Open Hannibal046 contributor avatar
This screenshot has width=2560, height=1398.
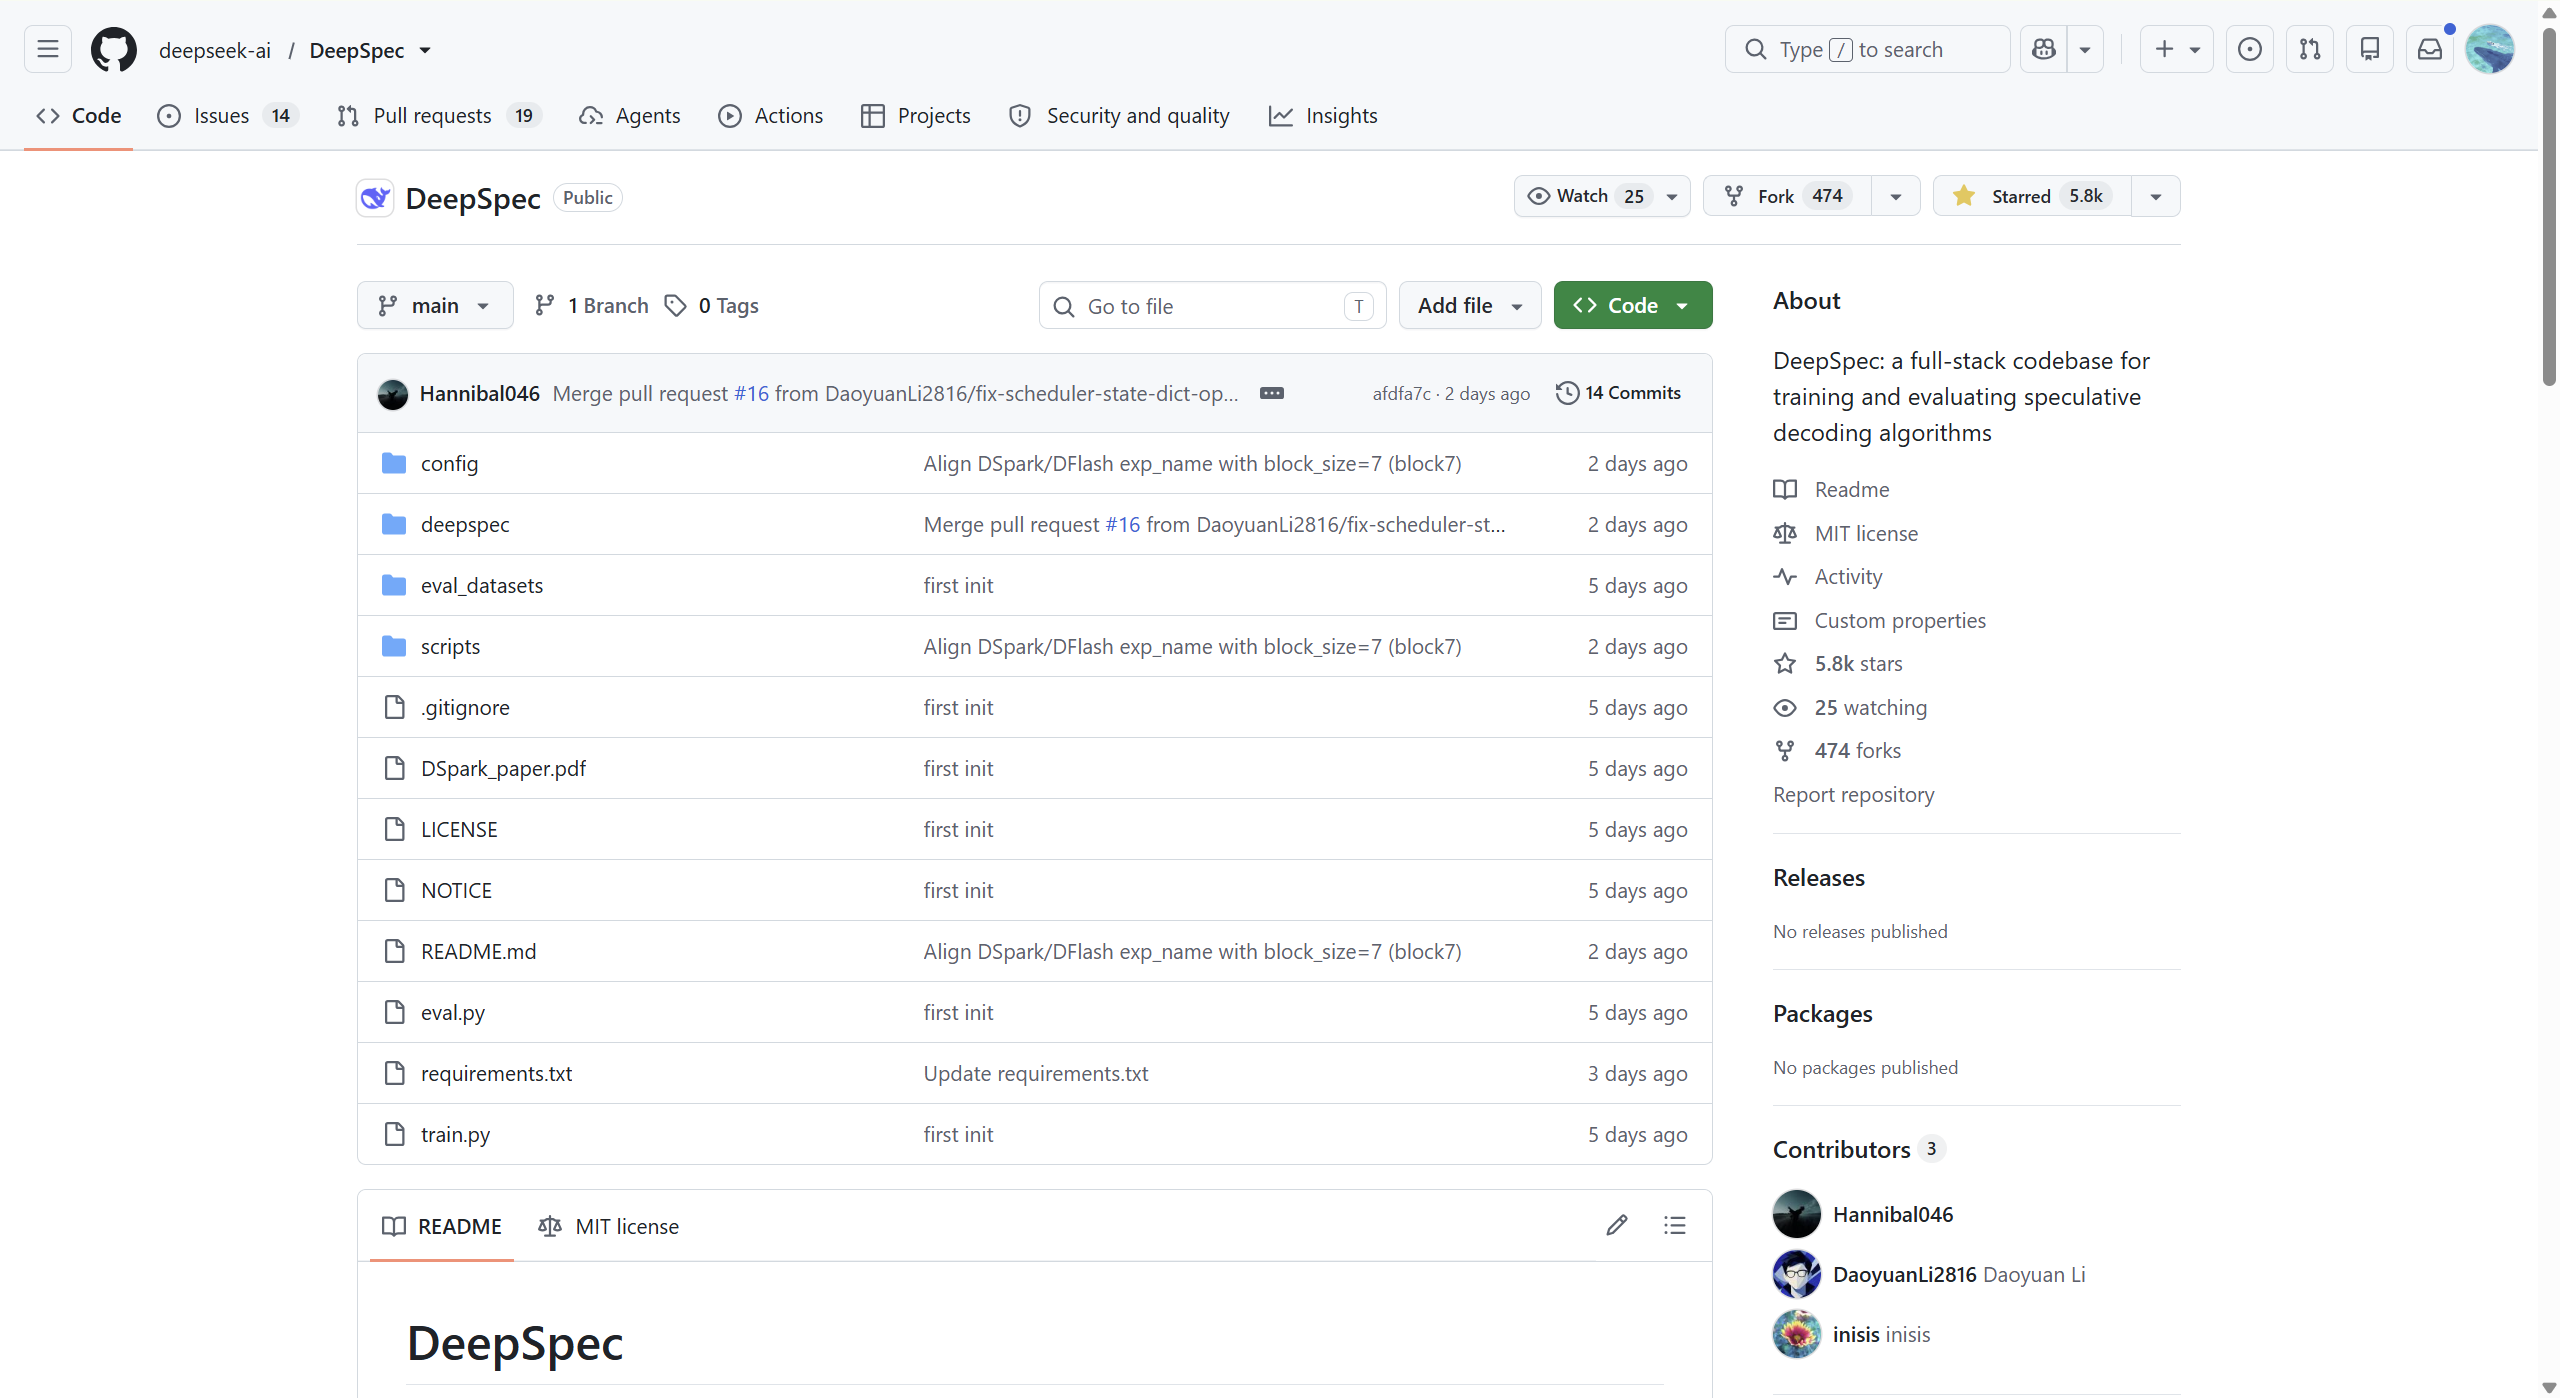point(1797,1214)
